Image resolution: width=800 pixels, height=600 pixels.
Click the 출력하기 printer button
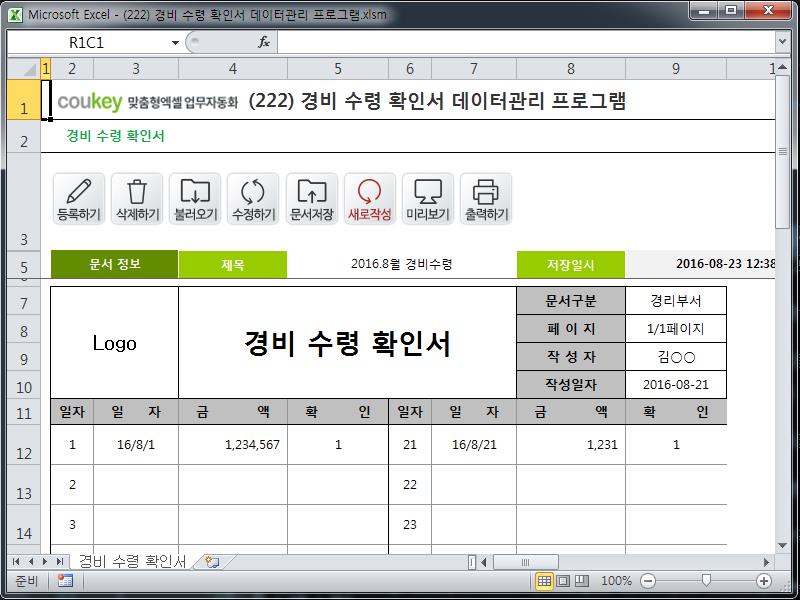486,198
